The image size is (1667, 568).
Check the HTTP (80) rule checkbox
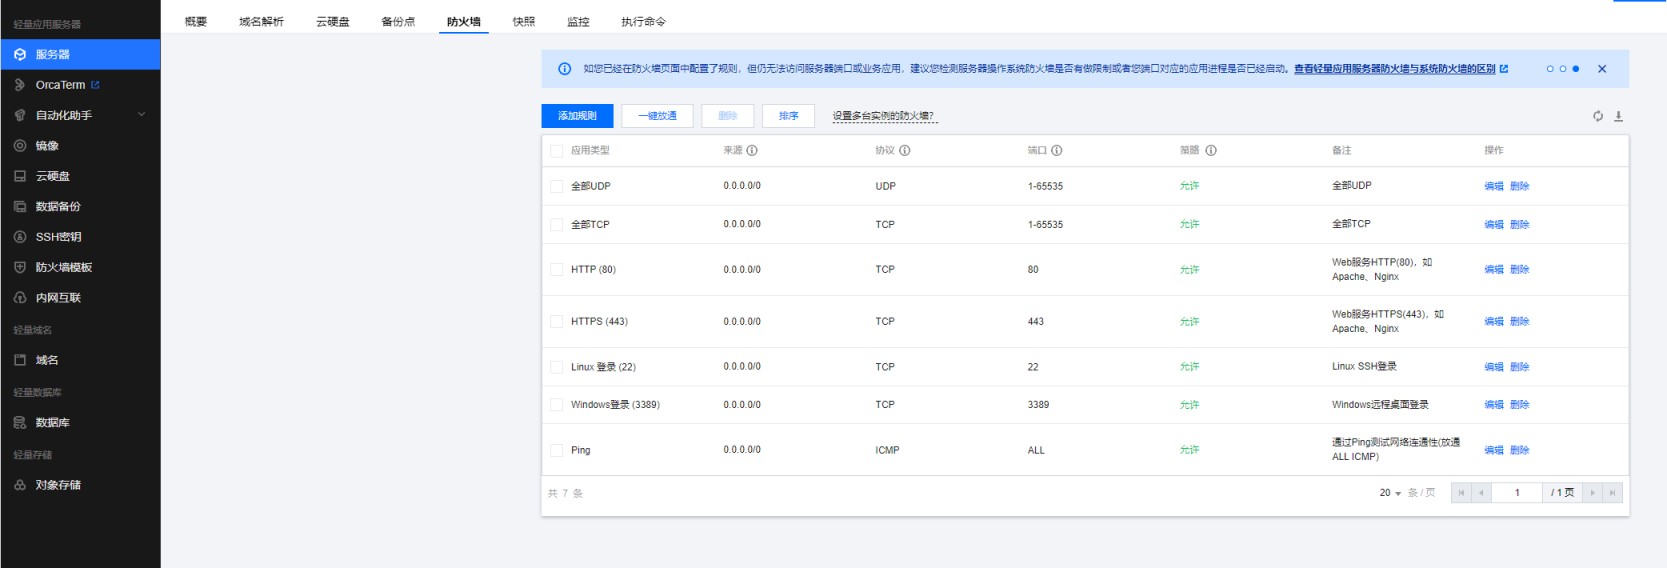click(557, 270)
